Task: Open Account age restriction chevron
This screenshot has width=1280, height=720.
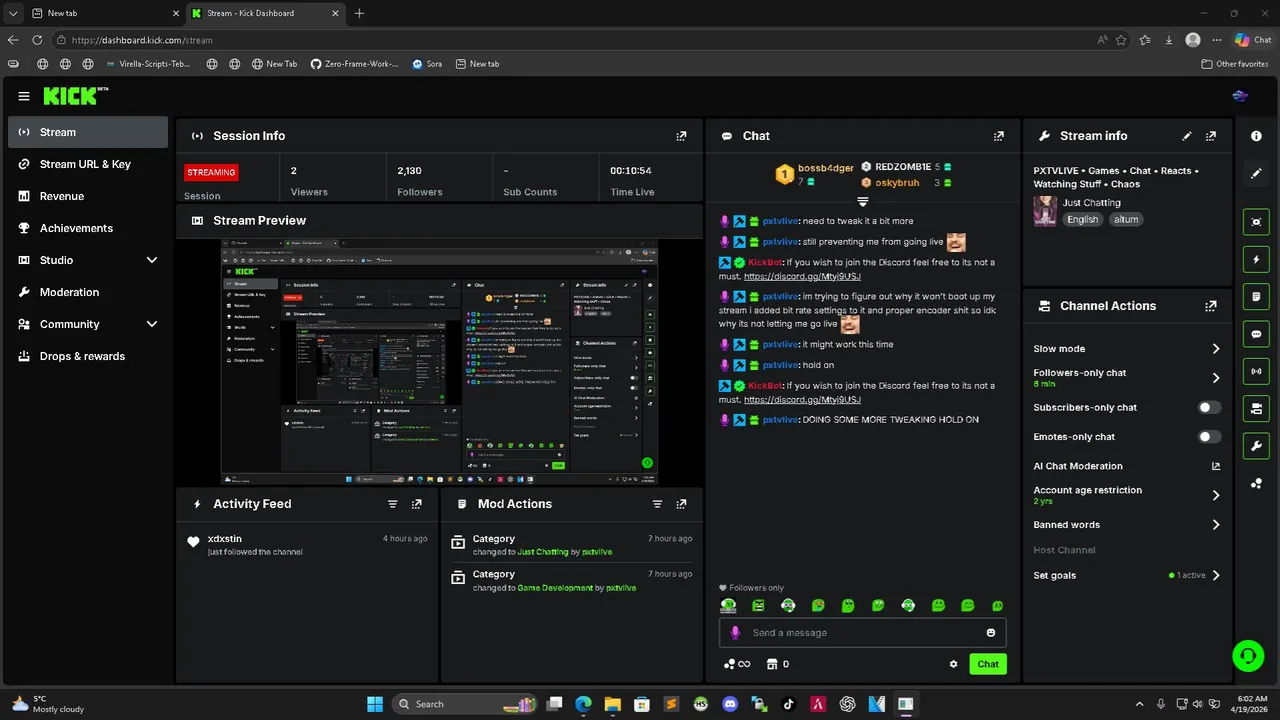Action: pyautogui.click(x=1216, y=495)
